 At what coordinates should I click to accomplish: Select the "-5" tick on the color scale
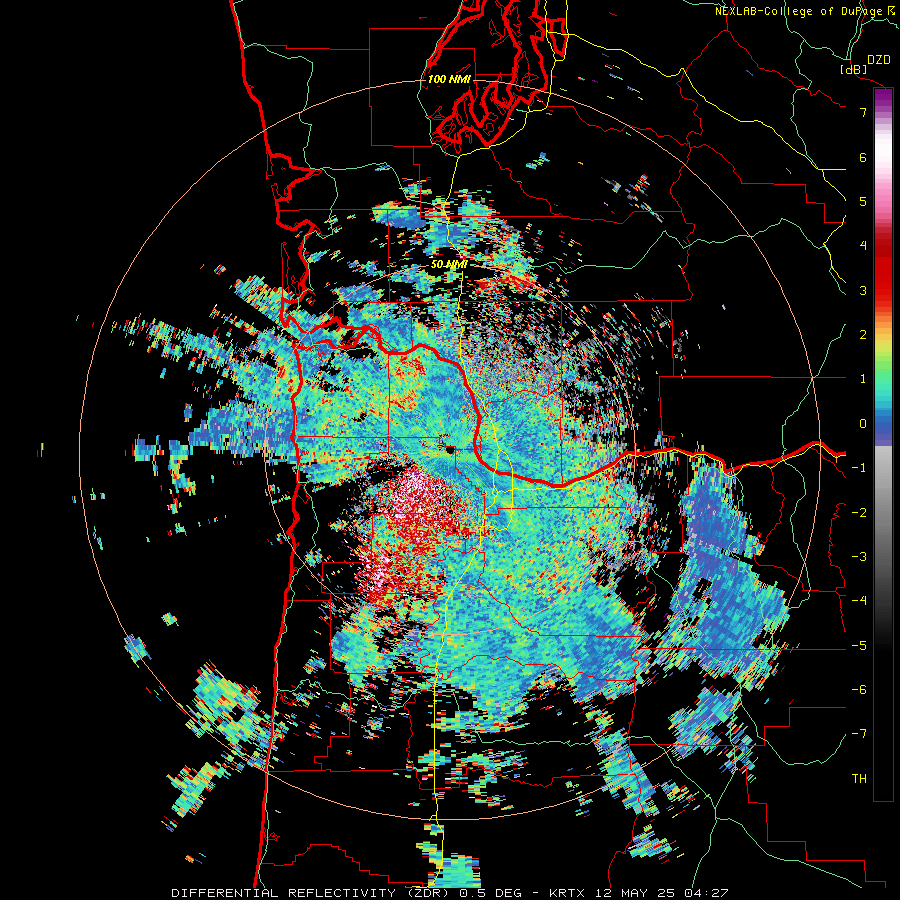click(x=859, y=646)
